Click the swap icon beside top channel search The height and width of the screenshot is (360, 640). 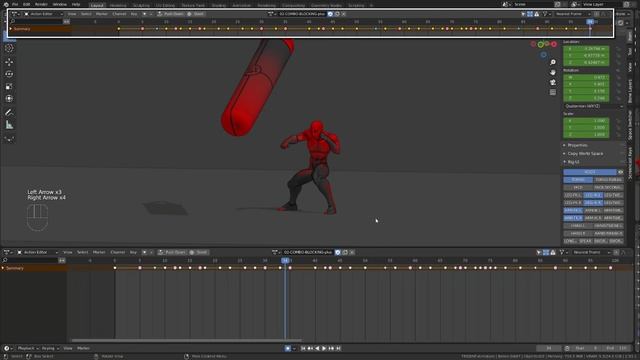[66, 21]
